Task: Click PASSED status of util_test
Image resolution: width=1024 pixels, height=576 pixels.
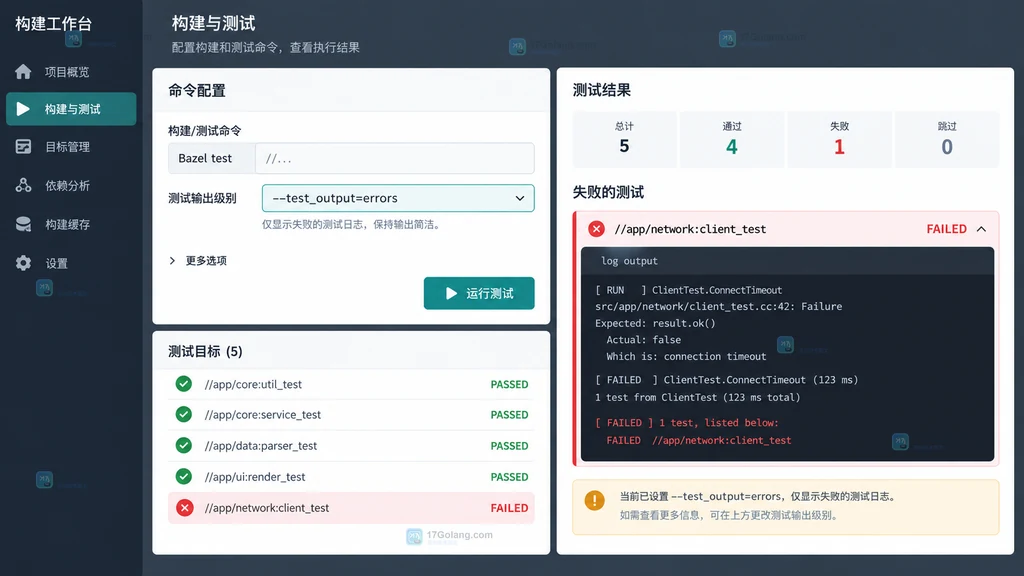Action: point(509,385)
